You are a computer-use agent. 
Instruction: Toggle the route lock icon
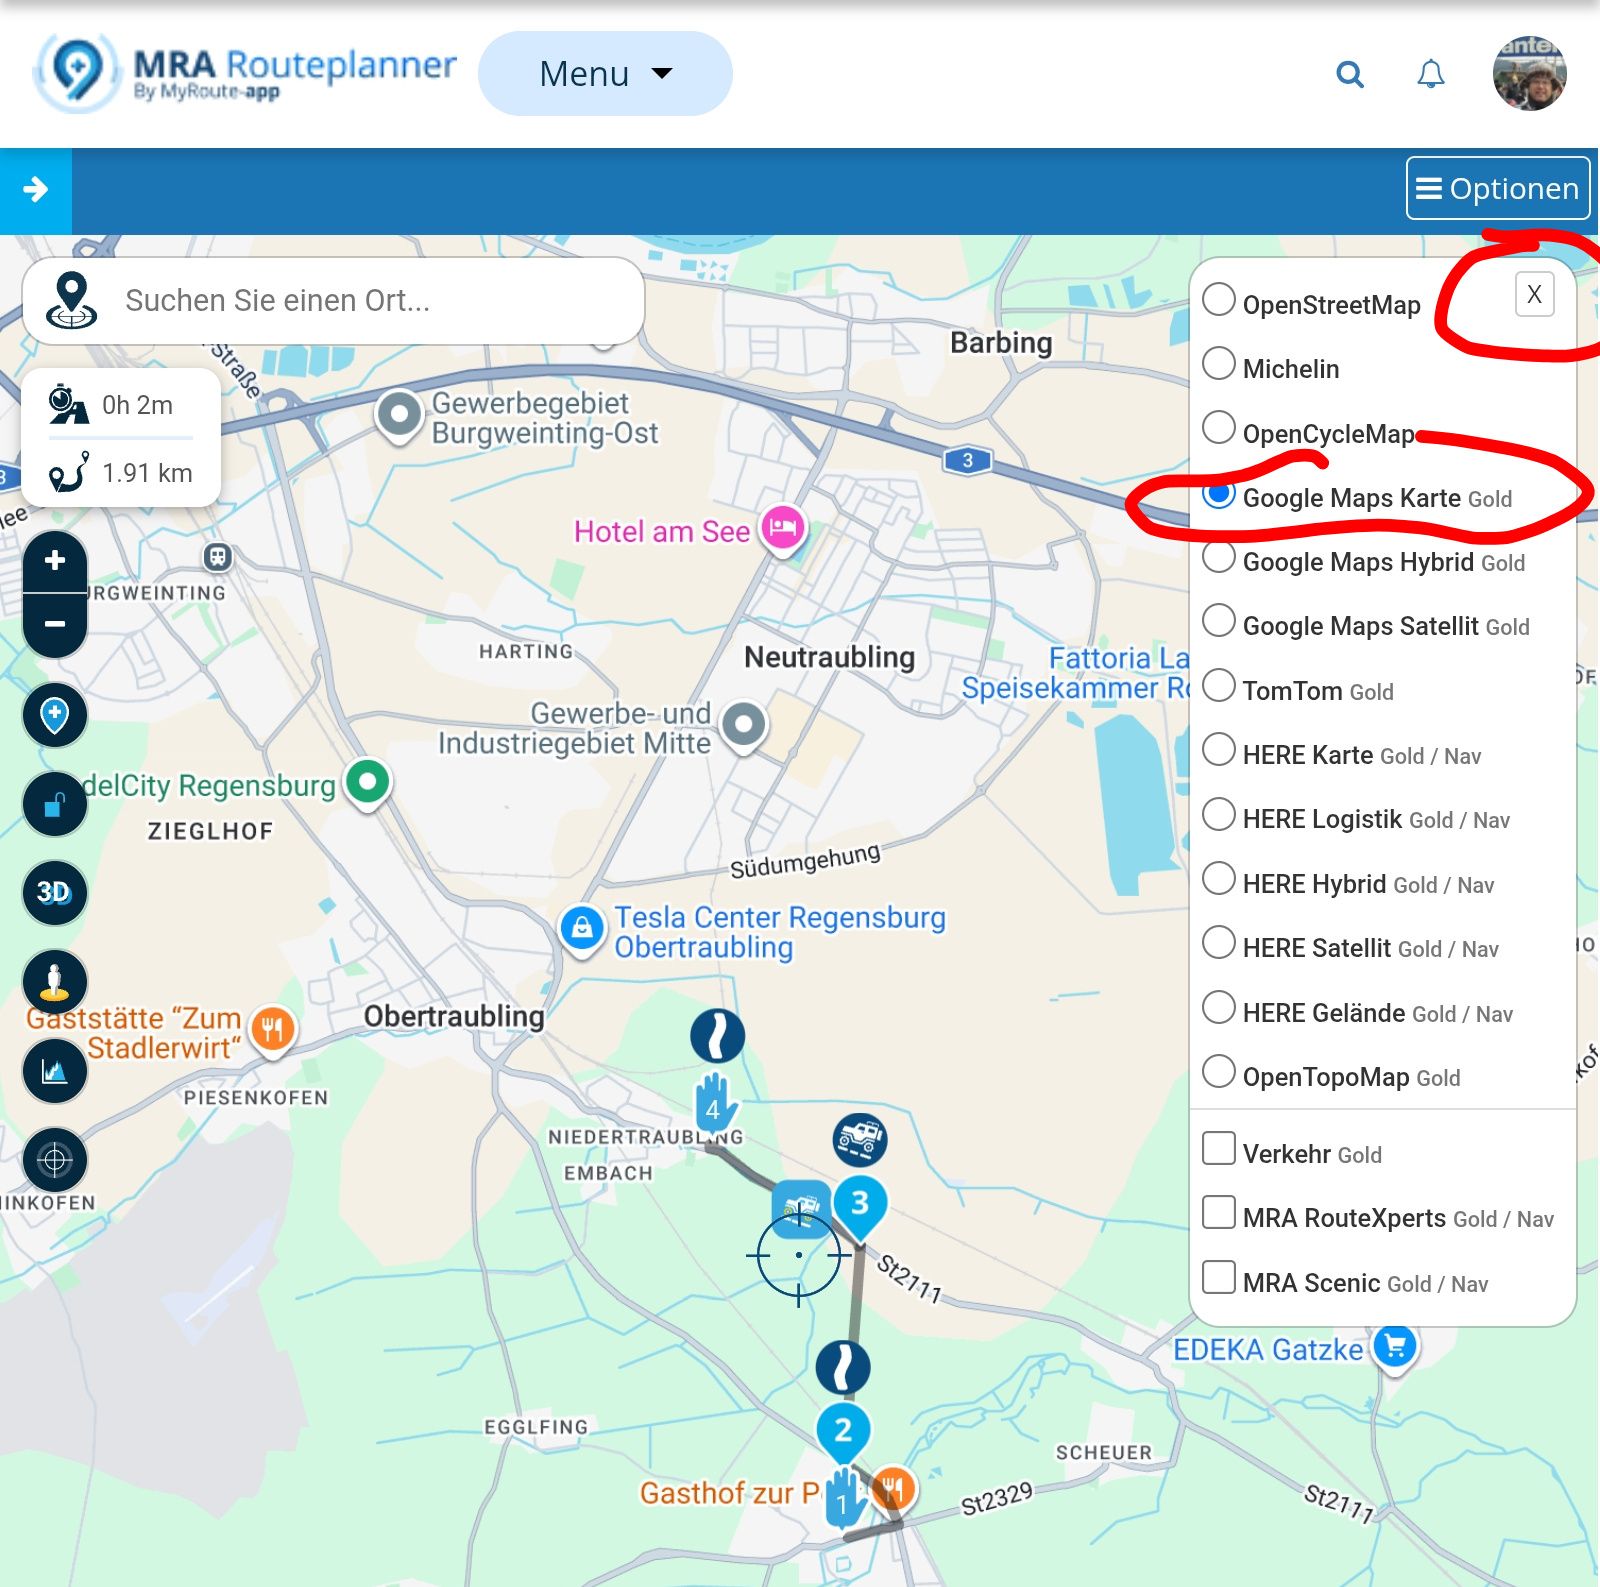click(55, 804)
